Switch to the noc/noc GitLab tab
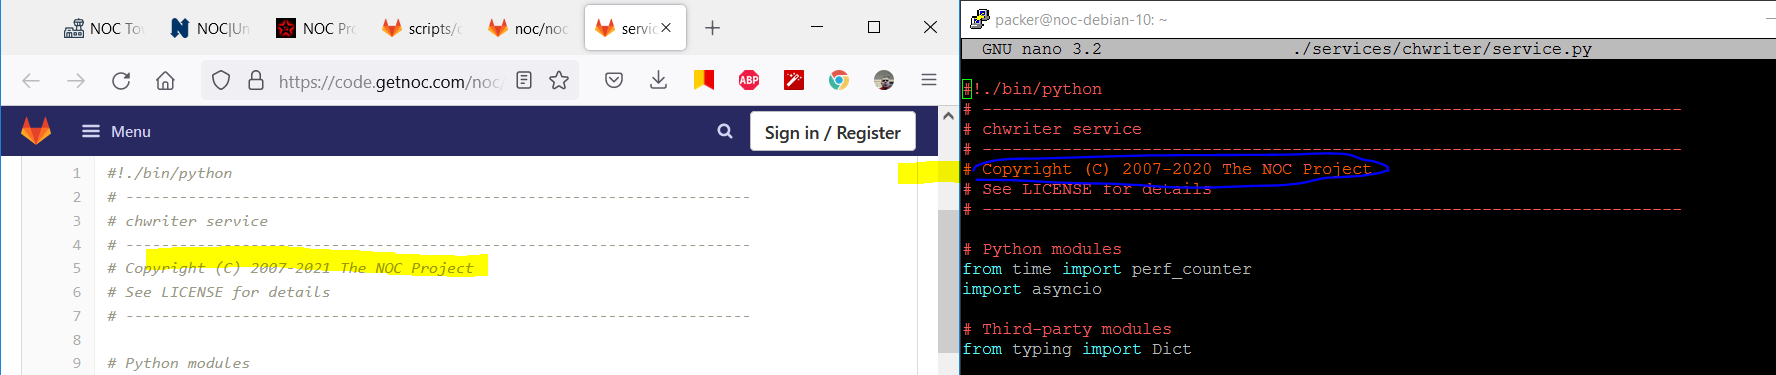The image size is (1776, 375). [x=528, y=28]
